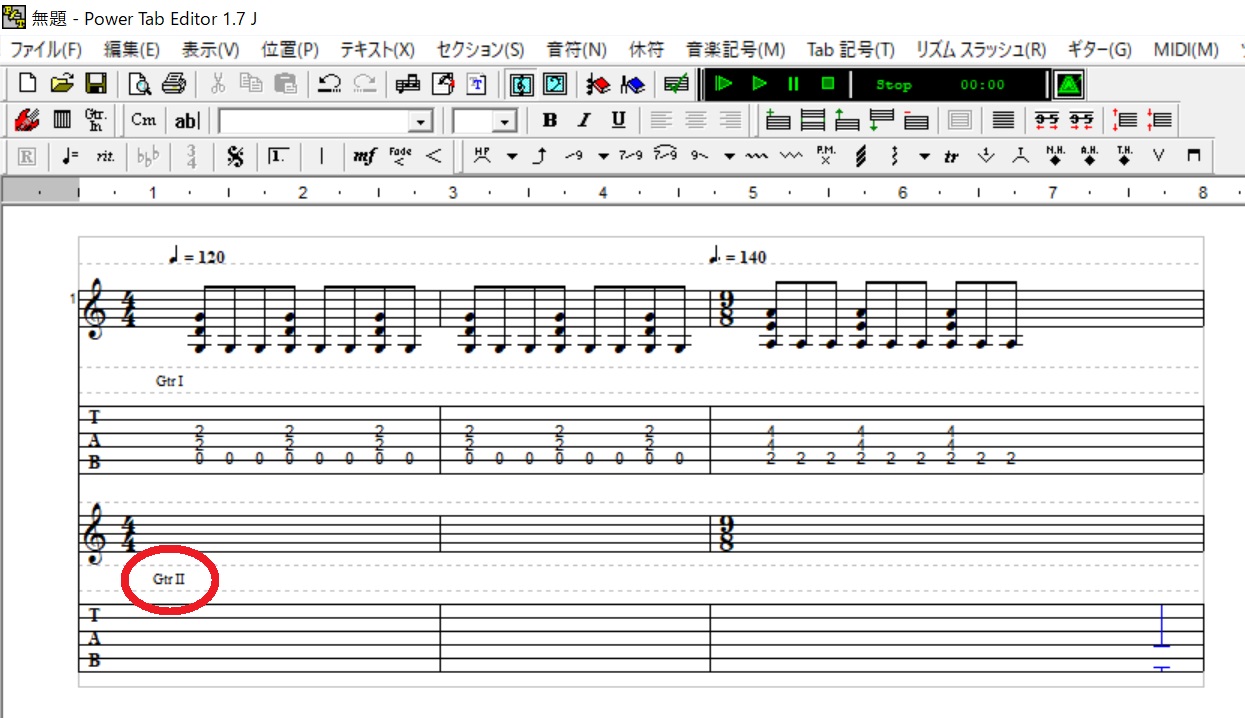Toggle bold text formatting
Viewport: 1245px width, 718px height.
[548, 120]
